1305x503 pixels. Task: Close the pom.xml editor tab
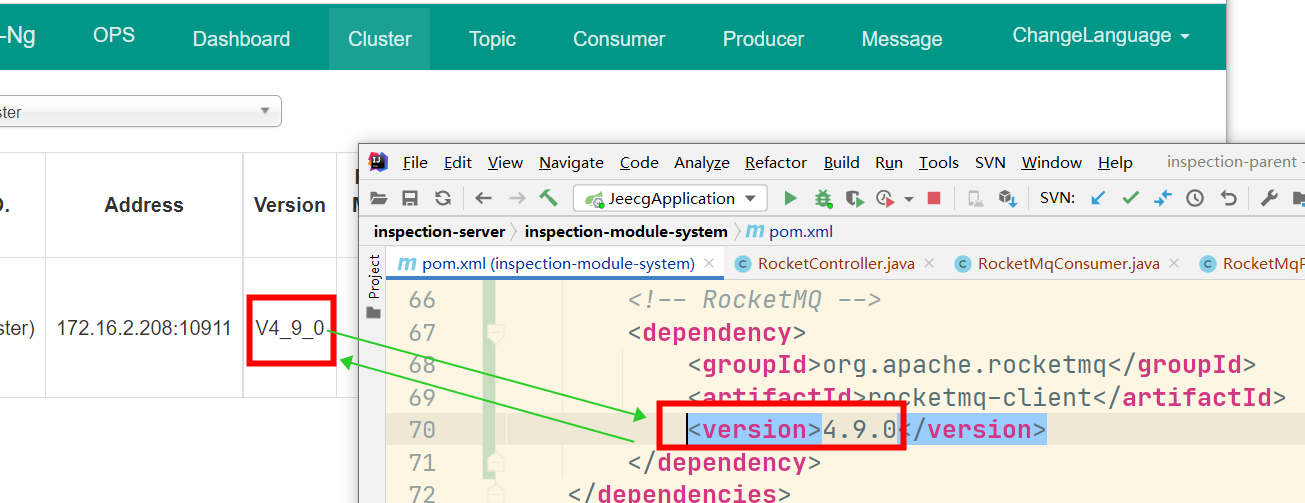pyautogui.click(x=709, y=264)
